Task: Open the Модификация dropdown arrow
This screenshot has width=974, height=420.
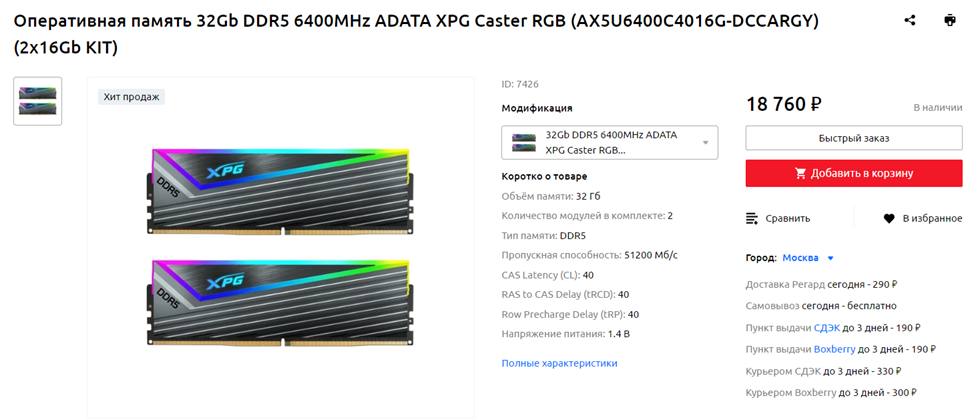Action: click(705, 142)
